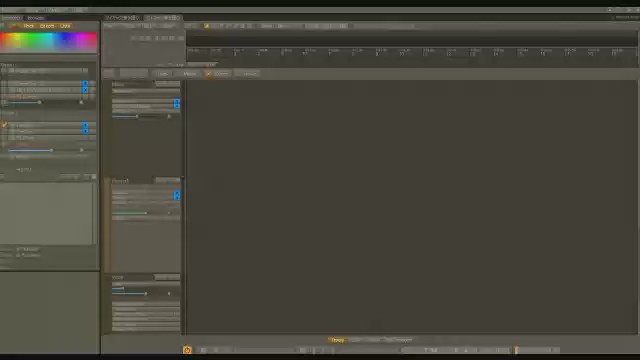
Task: Open the blue dropdown beside the yellow checkmark
Action: [85, 125]
